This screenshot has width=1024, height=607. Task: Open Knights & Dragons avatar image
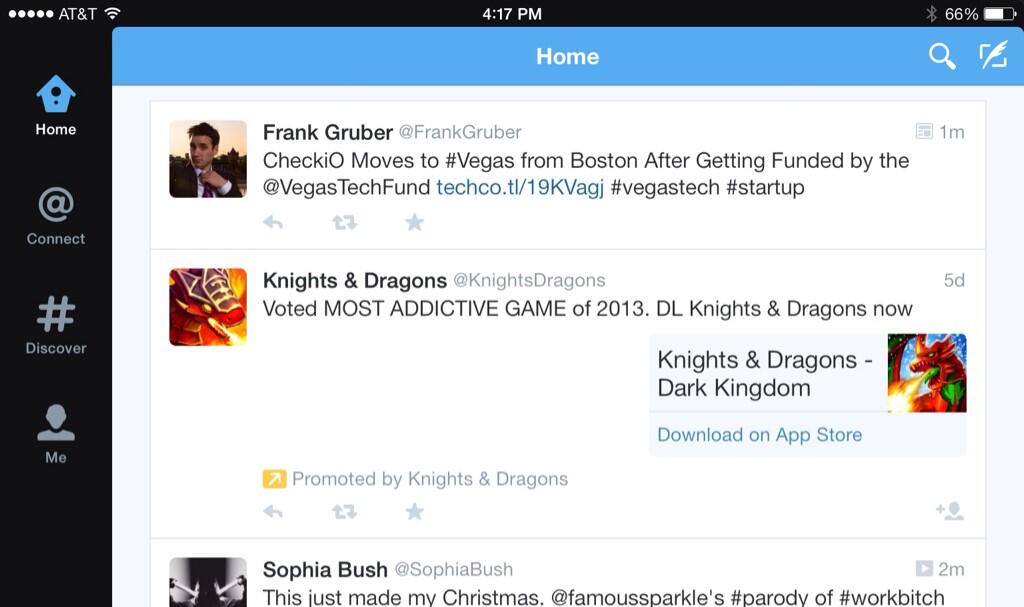[208, 307]
